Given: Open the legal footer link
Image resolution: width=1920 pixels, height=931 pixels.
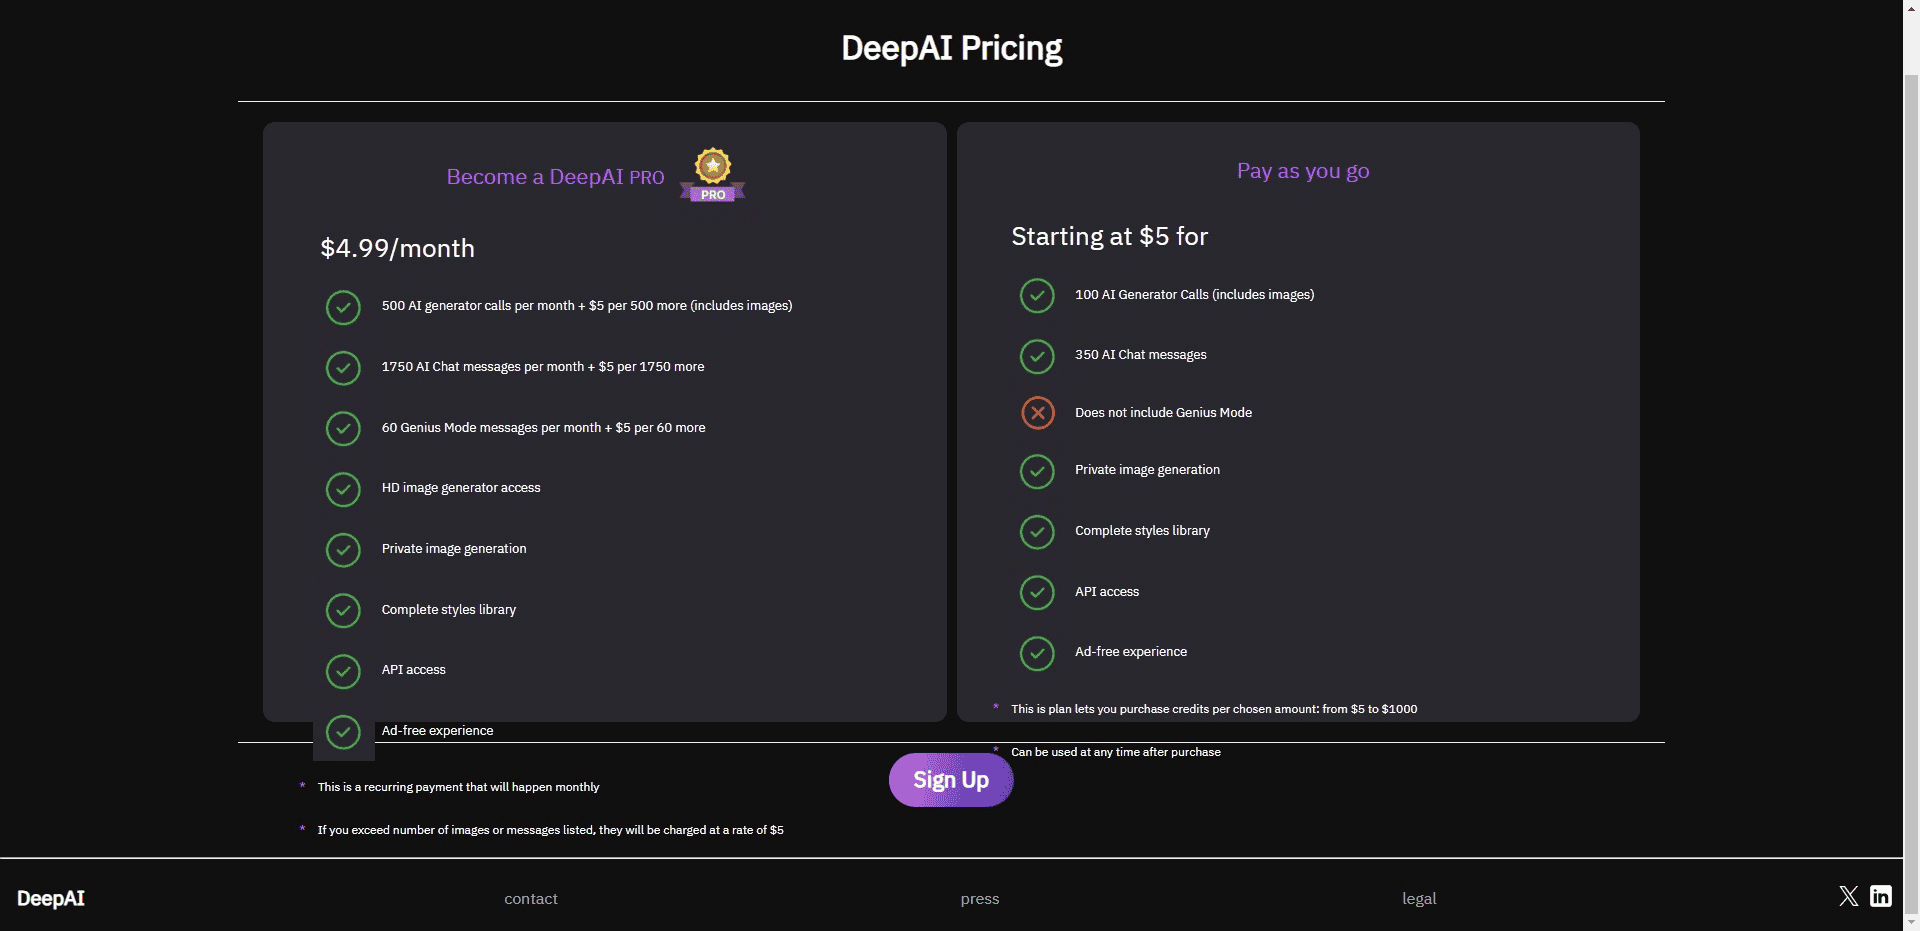Looking at the screenshot, I should click(x=1419, y=899).
